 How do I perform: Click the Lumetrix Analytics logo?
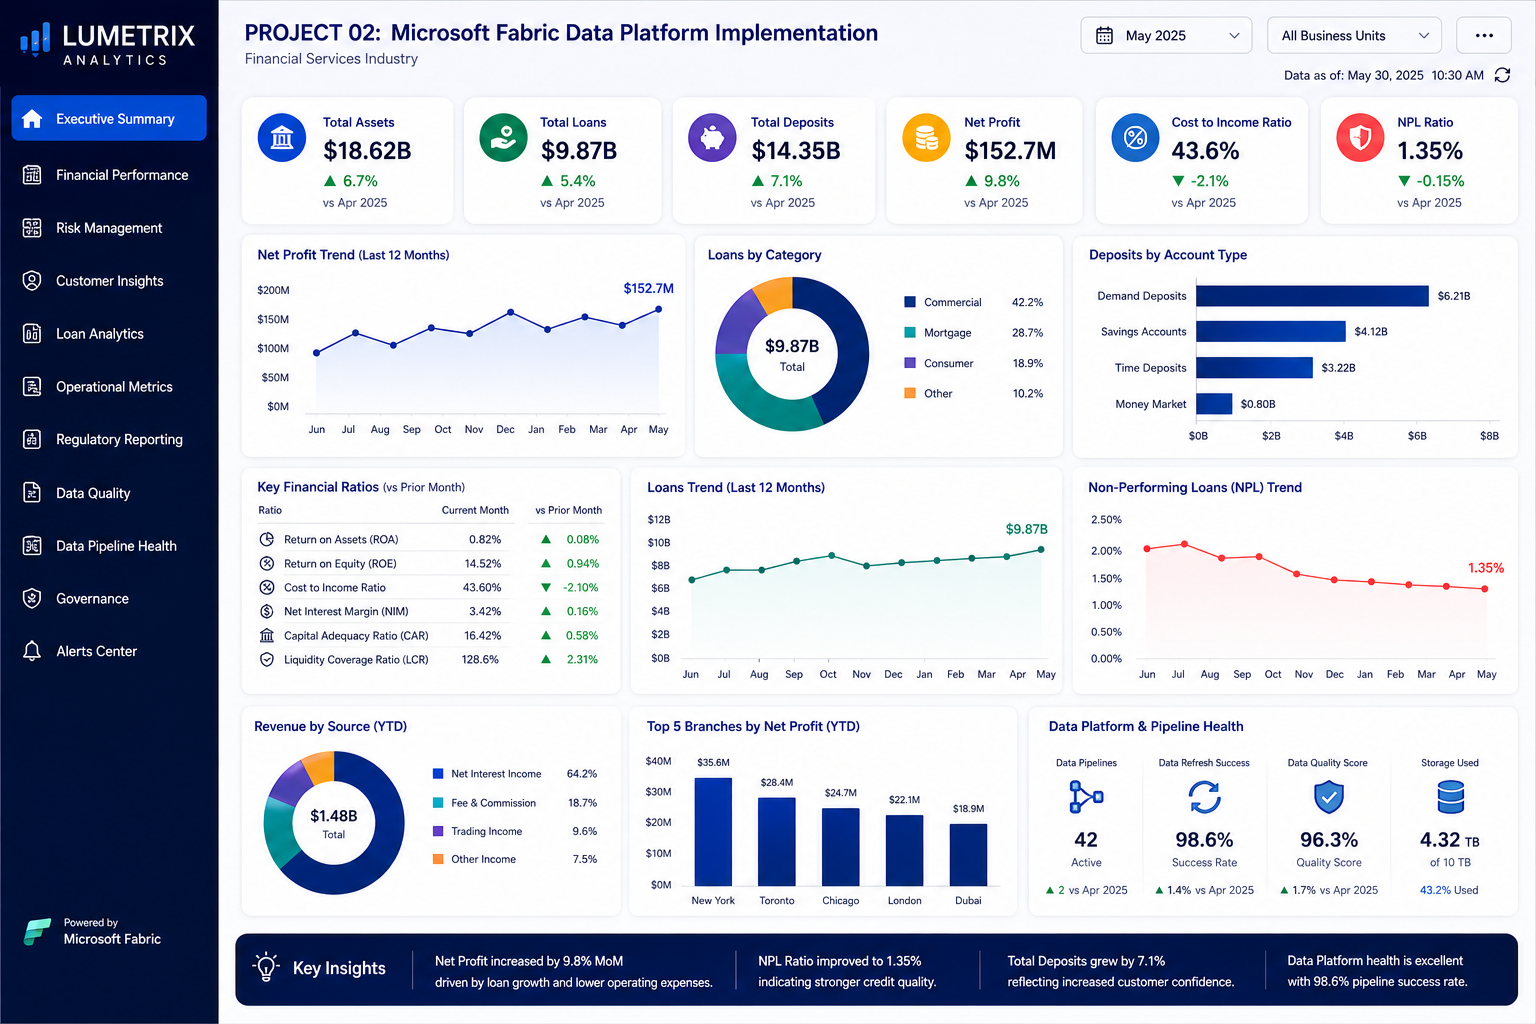pyautogui.click(x=108, y=44)
